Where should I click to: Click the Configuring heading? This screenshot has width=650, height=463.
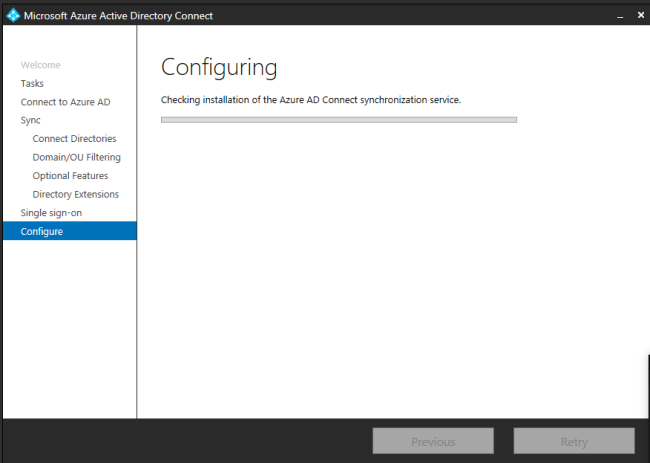pyautogui.click(x=219, y=67)
